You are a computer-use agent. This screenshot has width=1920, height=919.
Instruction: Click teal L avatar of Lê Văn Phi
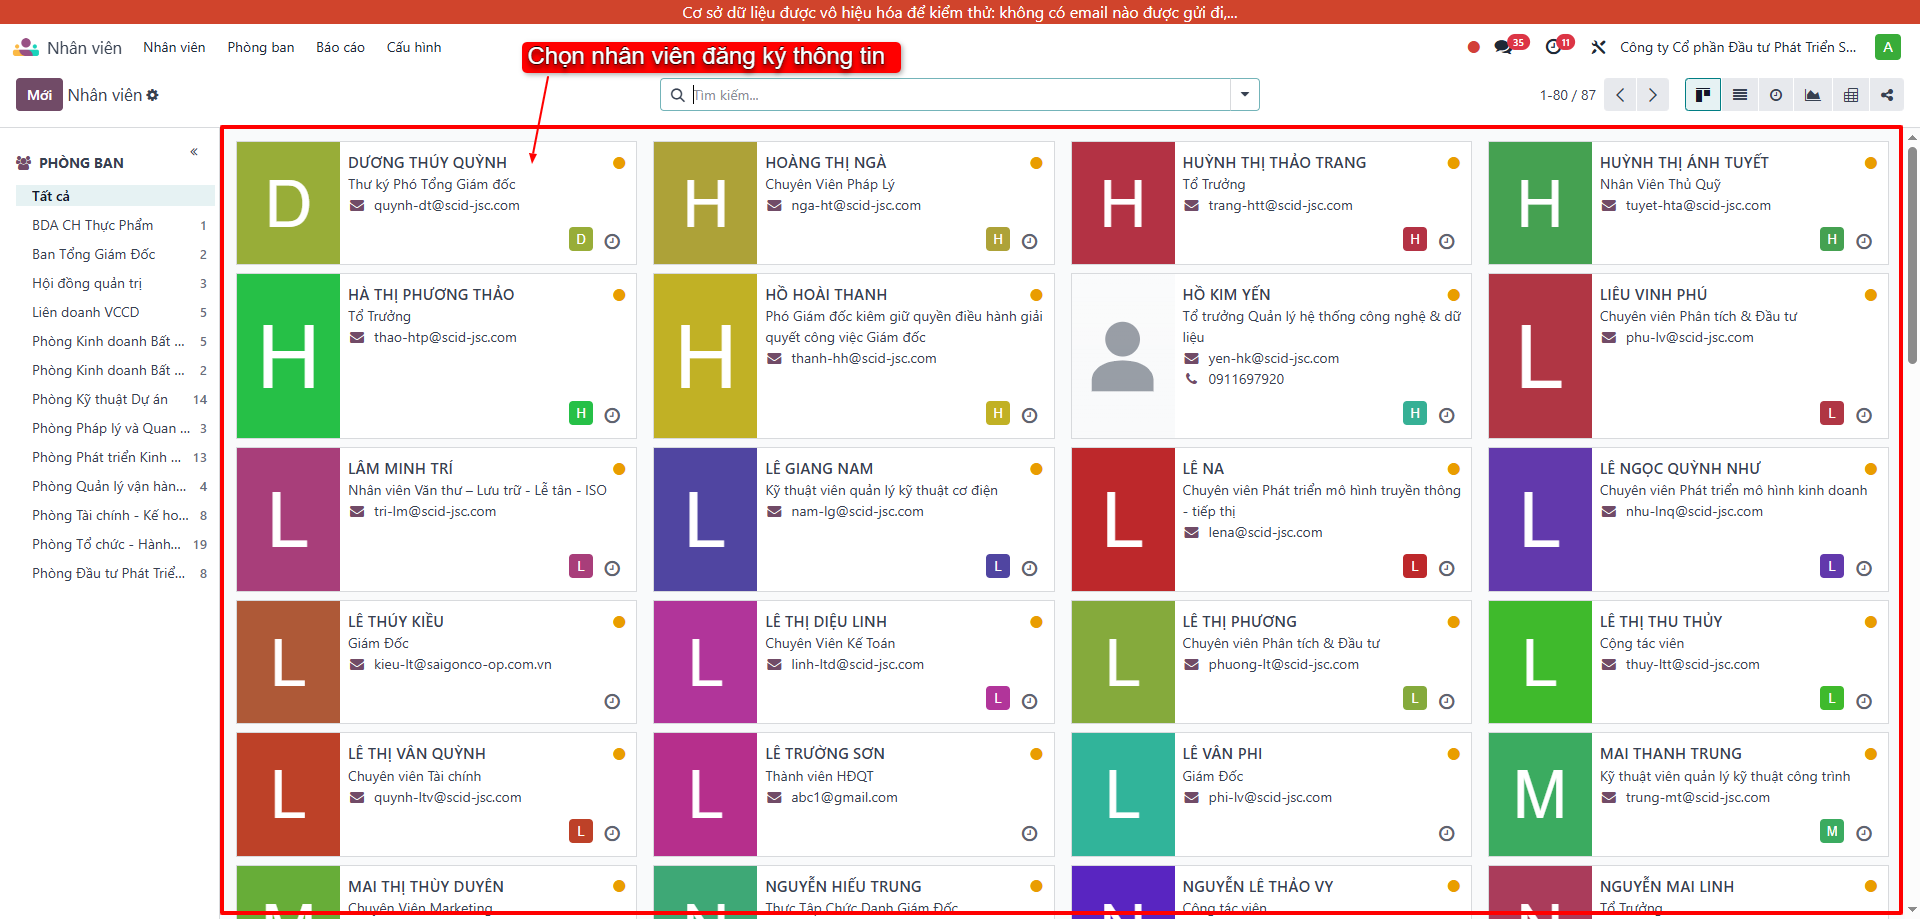(x=1123, y=794)
